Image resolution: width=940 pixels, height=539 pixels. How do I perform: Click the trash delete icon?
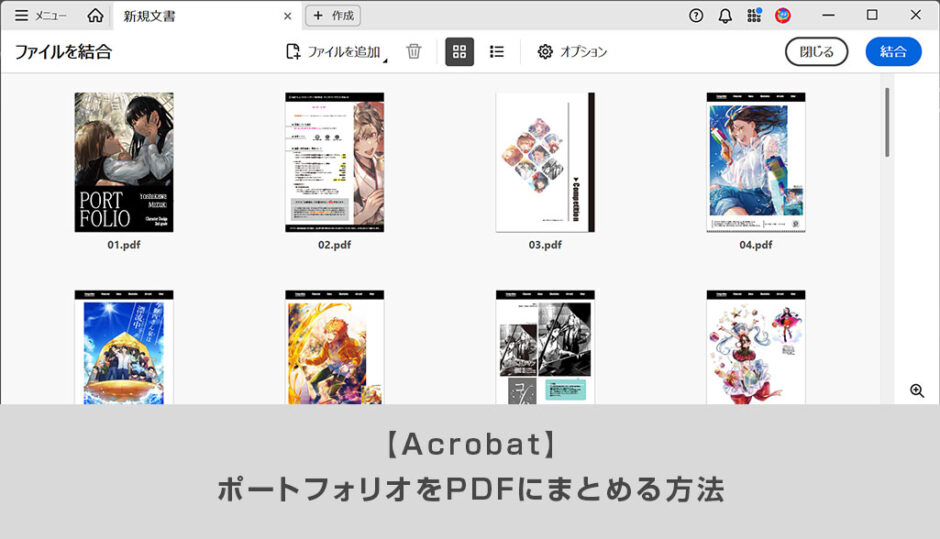point(414,52)
